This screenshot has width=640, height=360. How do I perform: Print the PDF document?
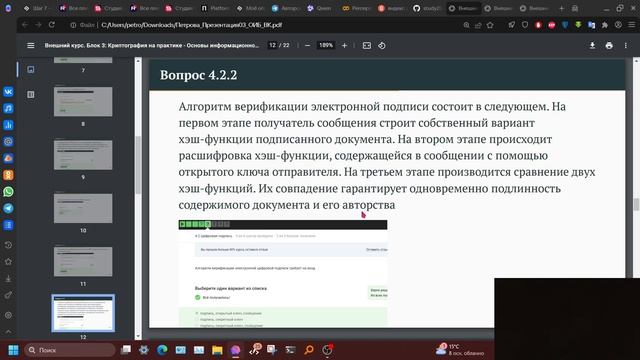coord(609,45)
